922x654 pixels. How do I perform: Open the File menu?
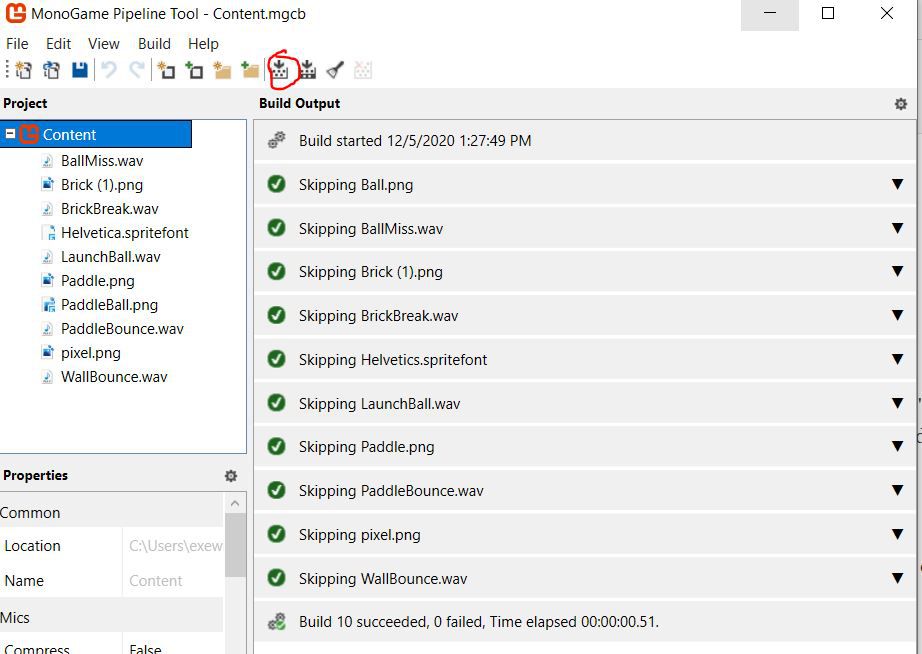(x=17, y=44)
